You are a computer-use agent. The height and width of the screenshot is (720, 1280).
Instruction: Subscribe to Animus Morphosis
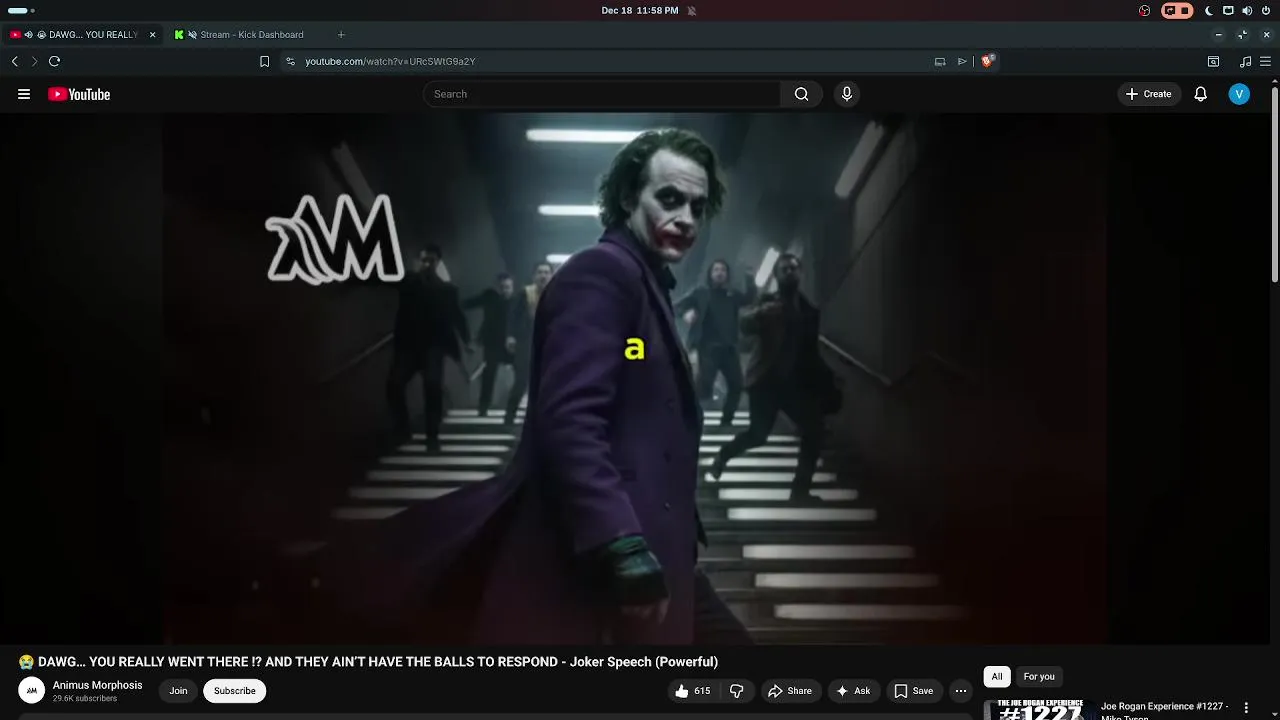tap(234, 691)
